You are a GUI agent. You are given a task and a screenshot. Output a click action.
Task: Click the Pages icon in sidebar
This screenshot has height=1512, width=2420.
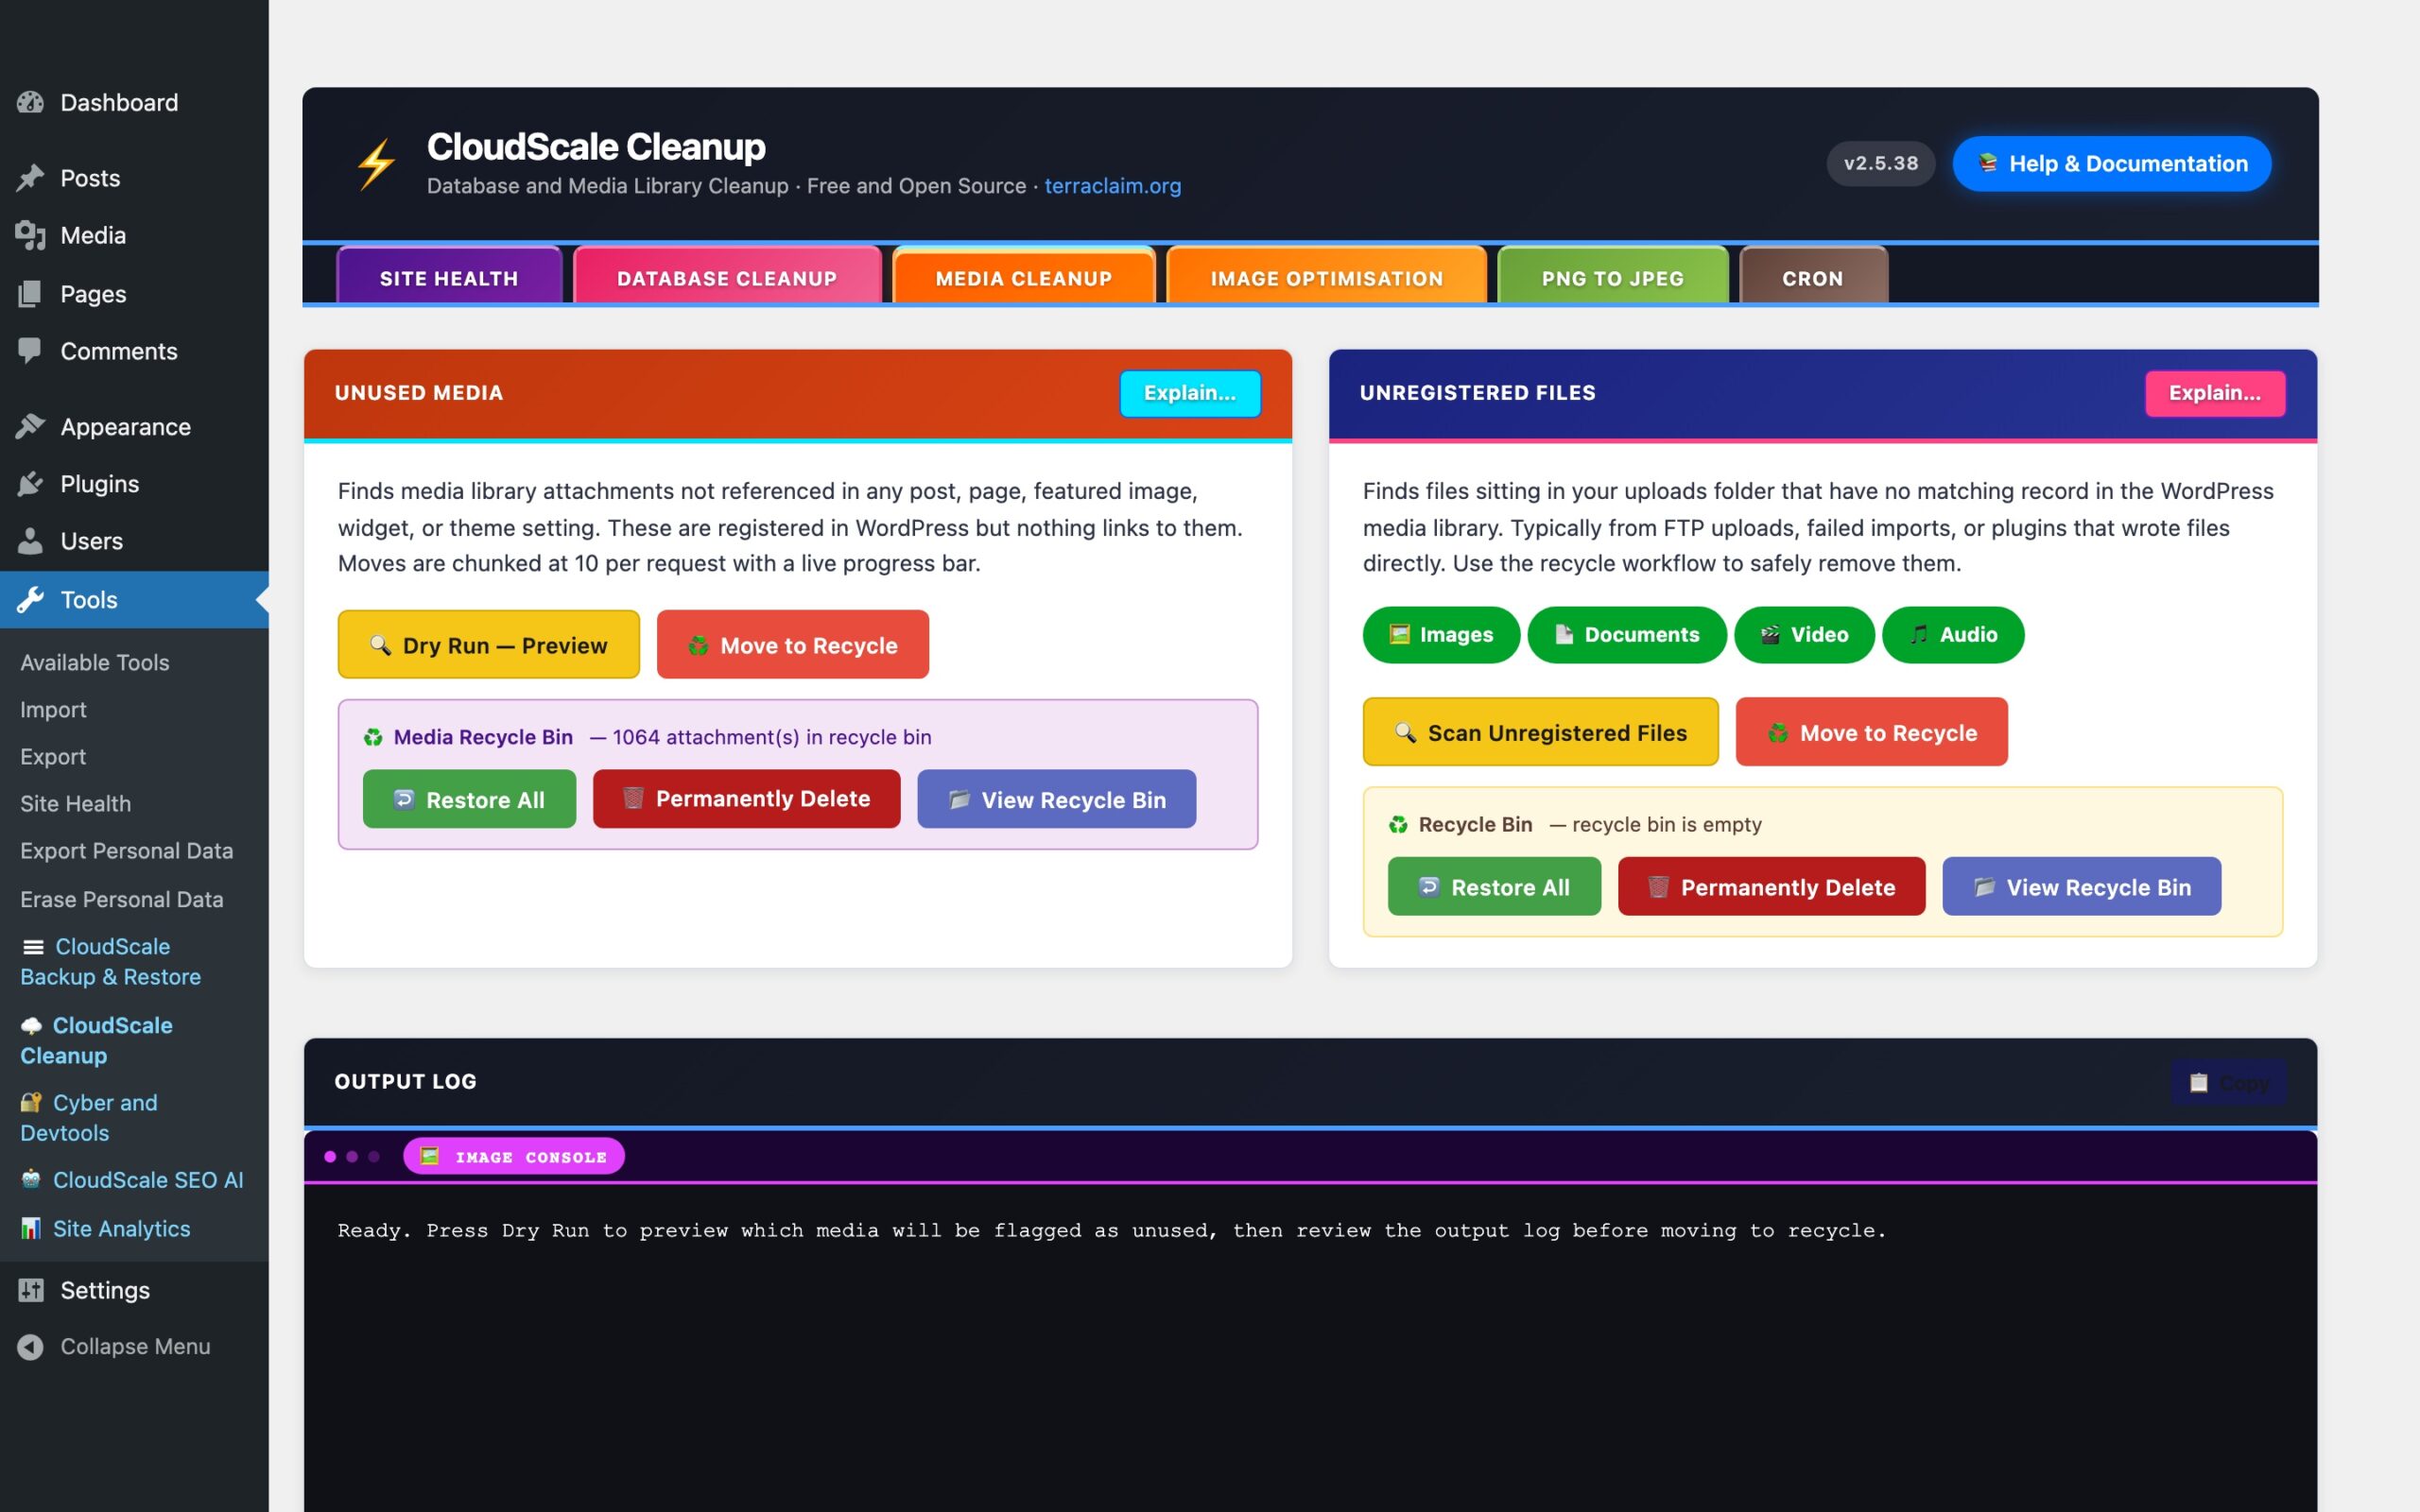click(x=30, y=293)
